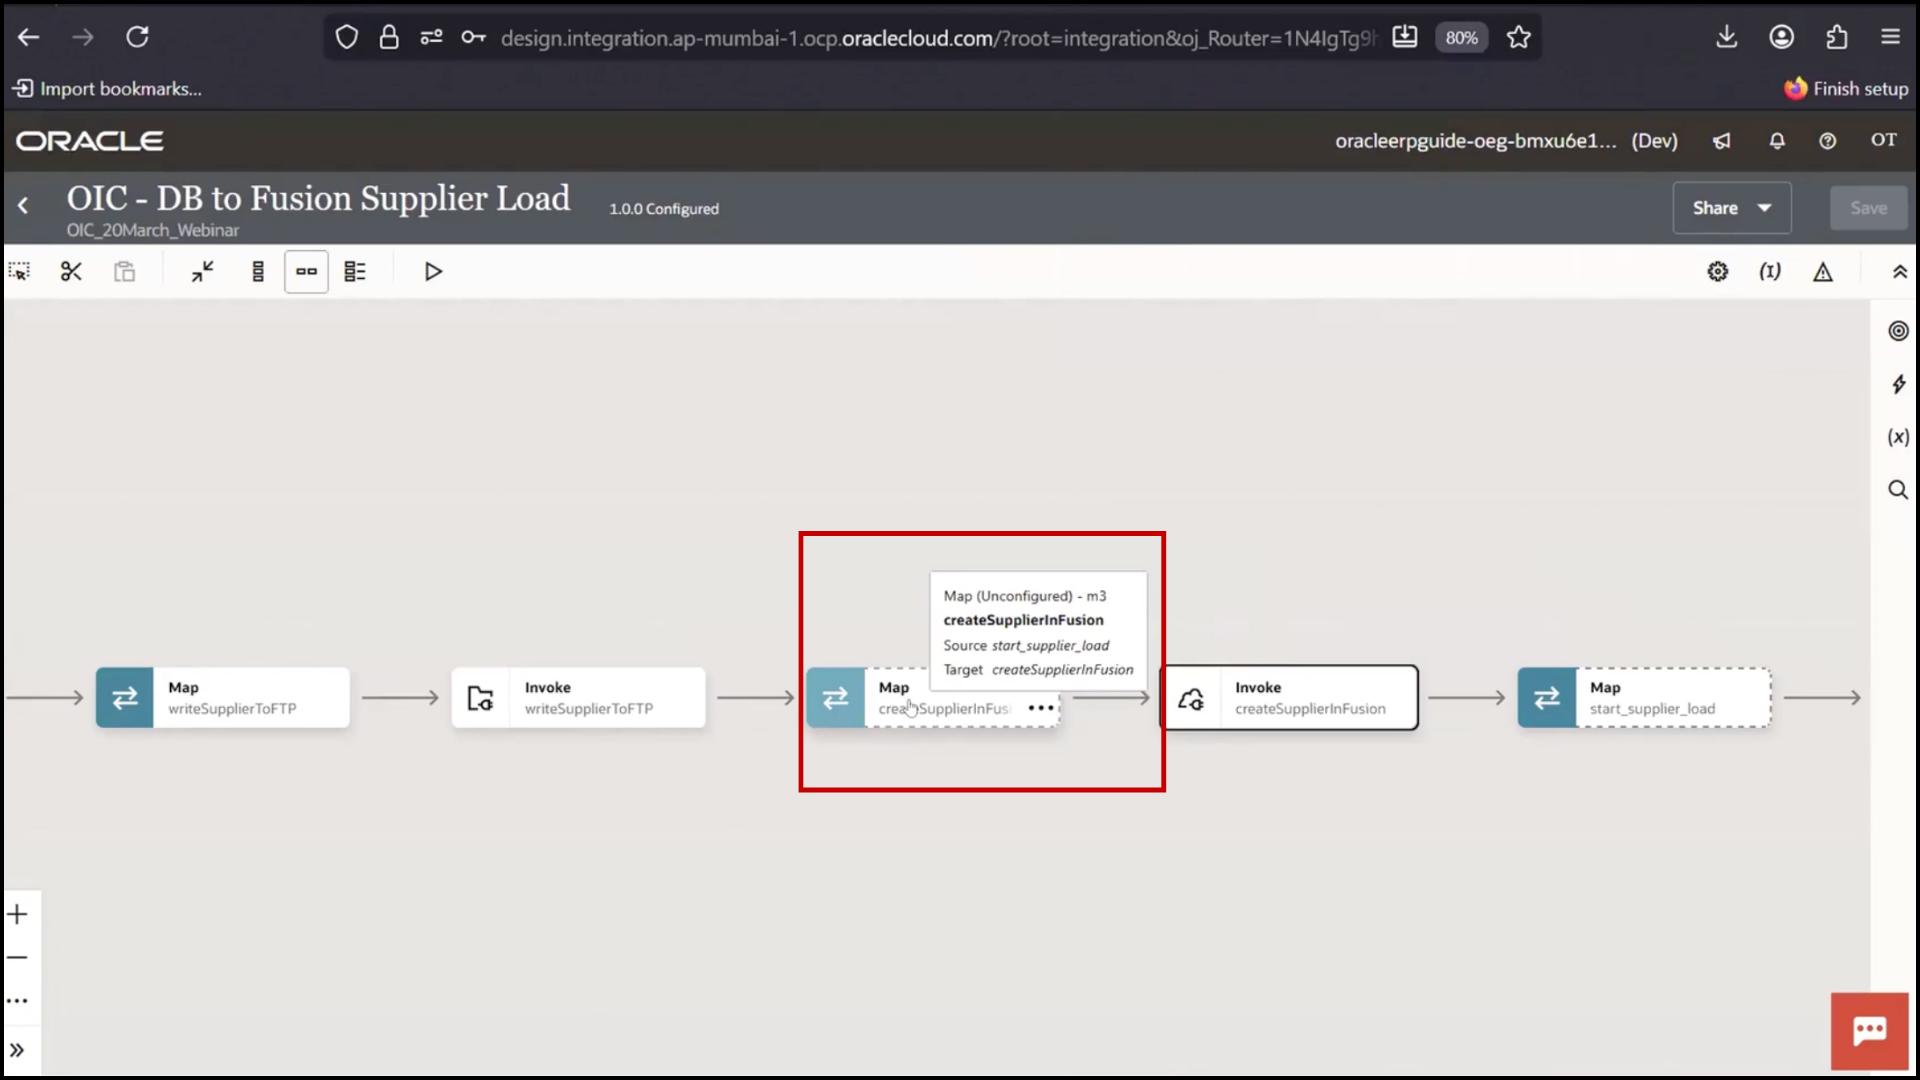Click the paste clipboard icon
This screenshot has height=1080, width=1920.
(124, 271)
